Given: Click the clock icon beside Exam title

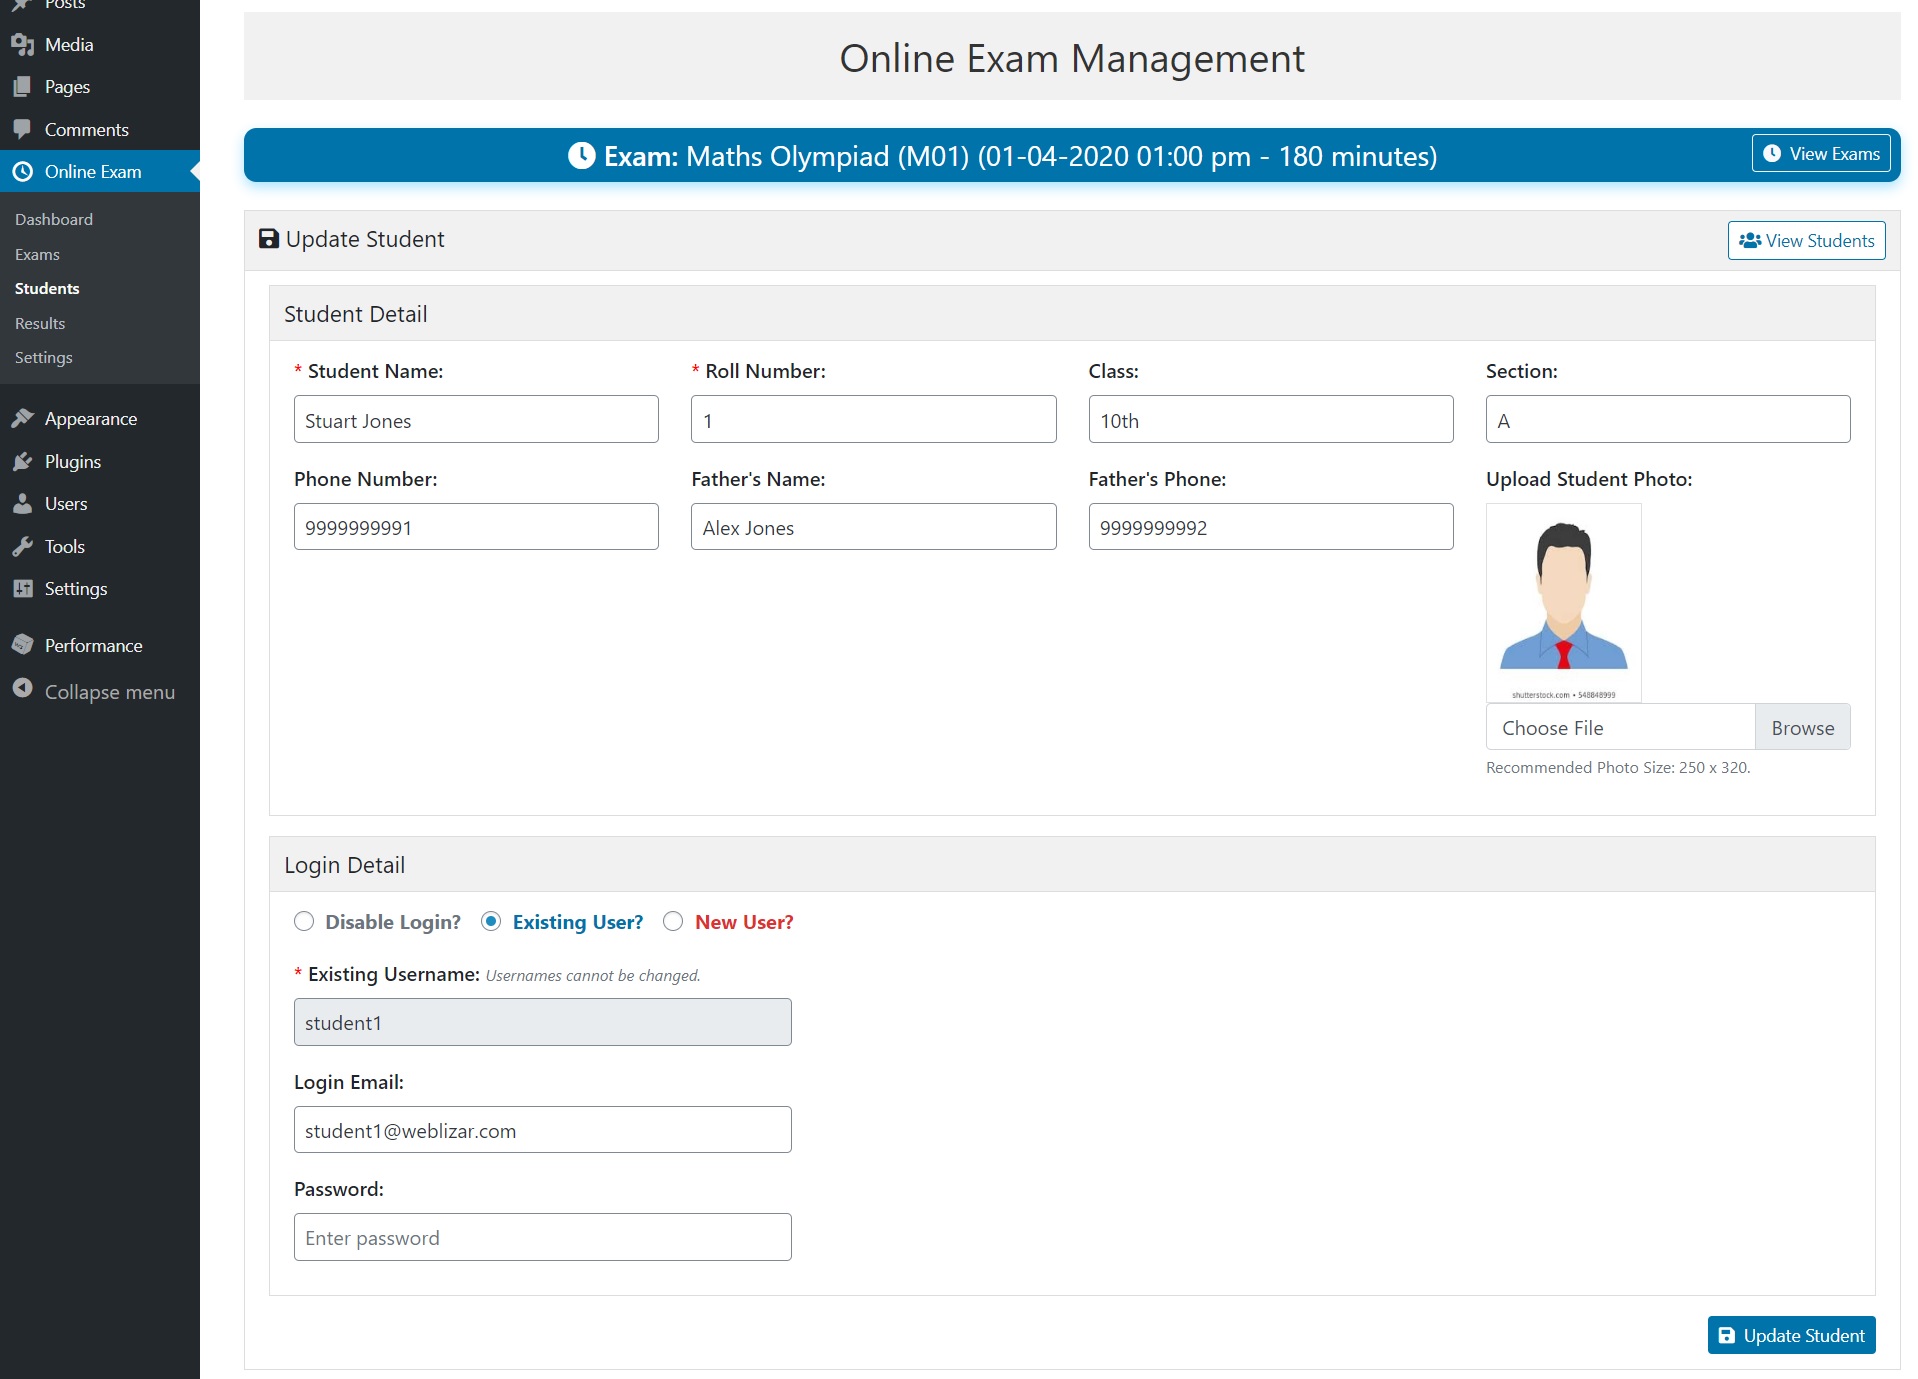Looking at the screenshot, I should pyautogui.click(x=582, y=156).
